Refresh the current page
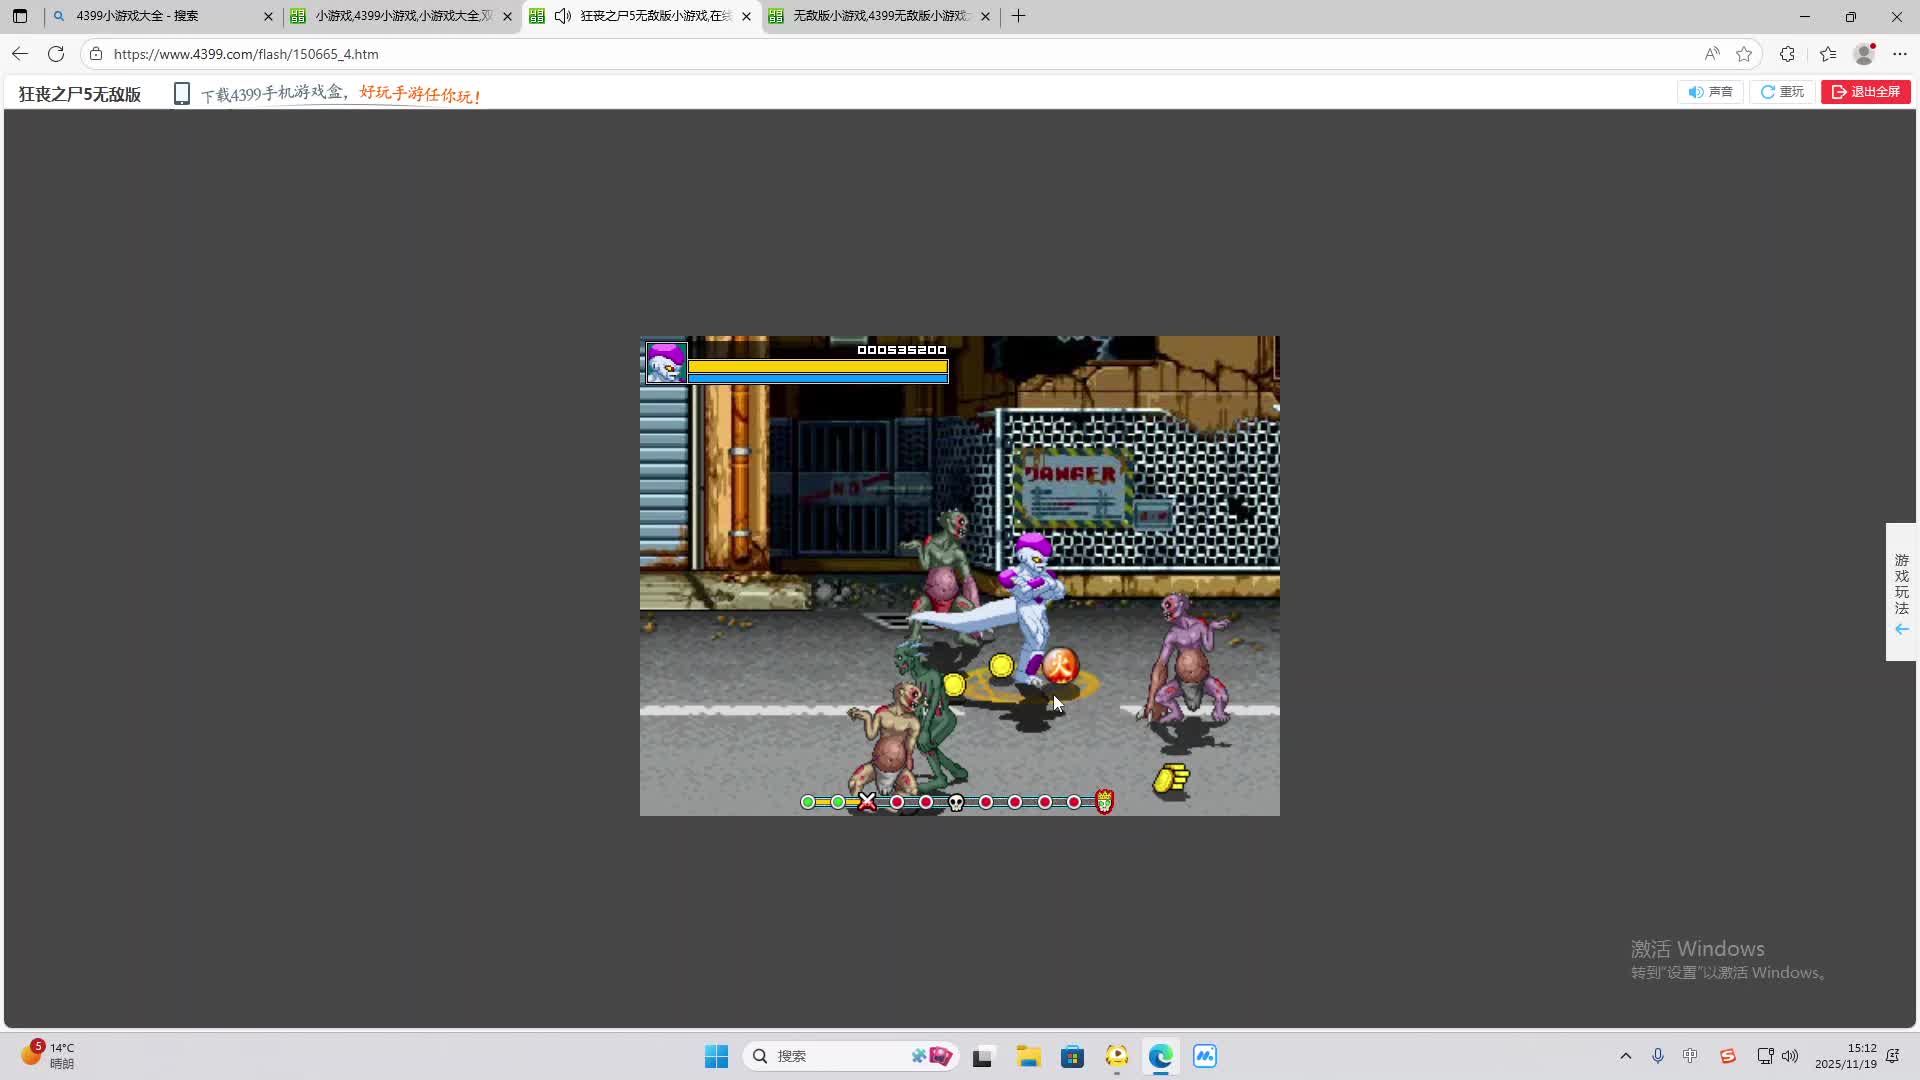This screenshot has height=1080, width=1920. (x=56, y=54)
